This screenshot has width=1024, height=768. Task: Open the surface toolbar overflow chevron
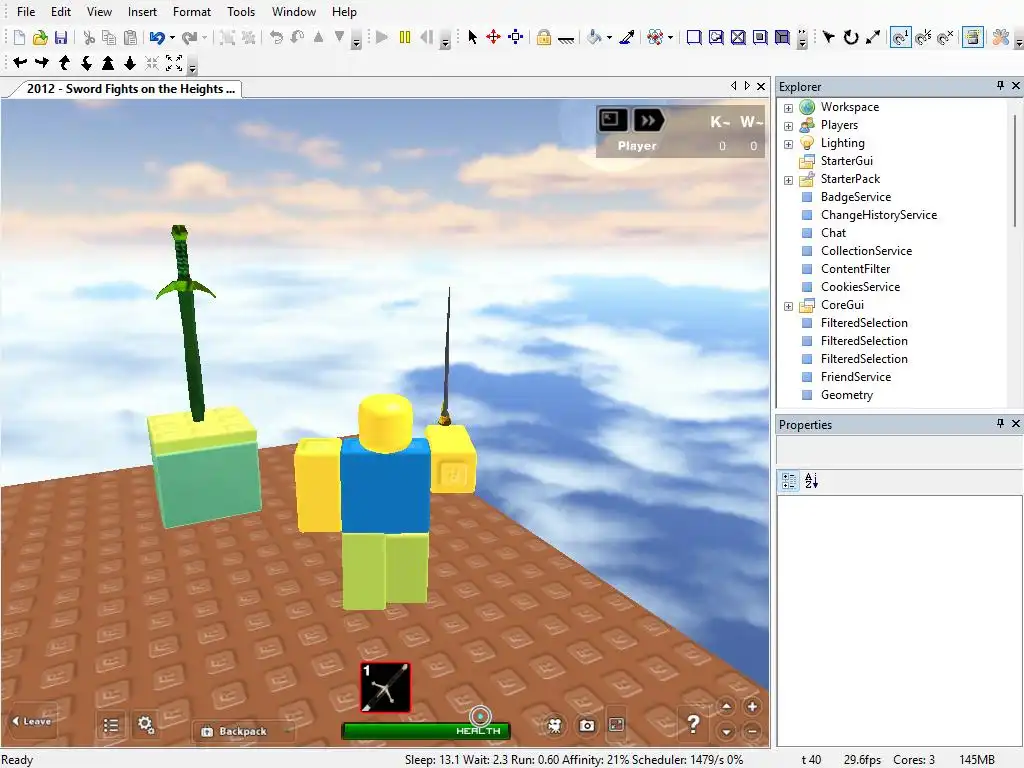pos(803,39)
